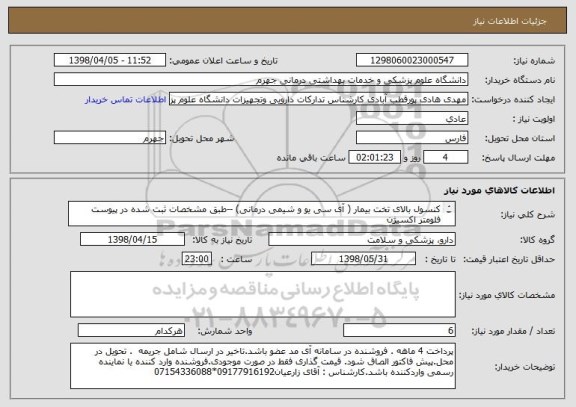
Task: Click the need date field 1398/04/15
Action: (132, 239)
